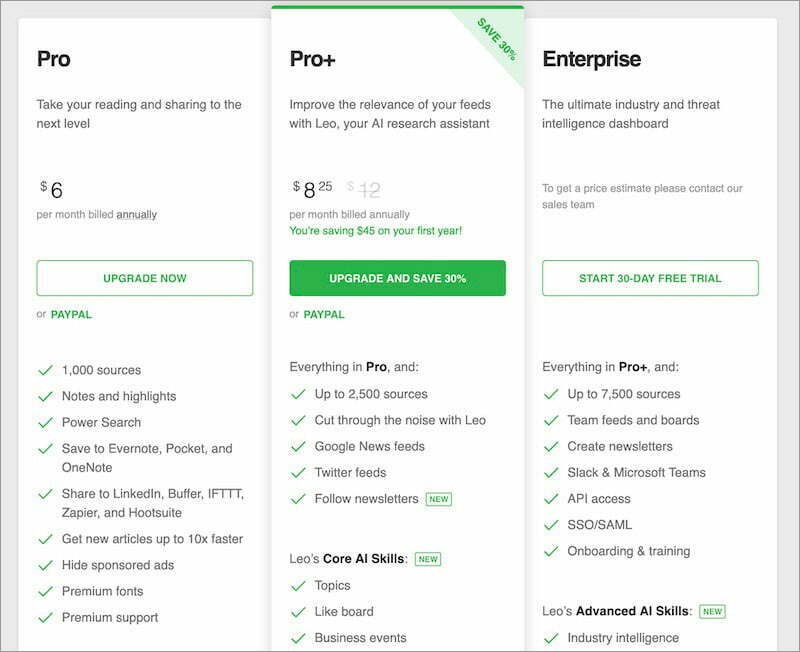Click checkmark beside Google News feeds
800x652 pixels.
(x=298, y=446)
